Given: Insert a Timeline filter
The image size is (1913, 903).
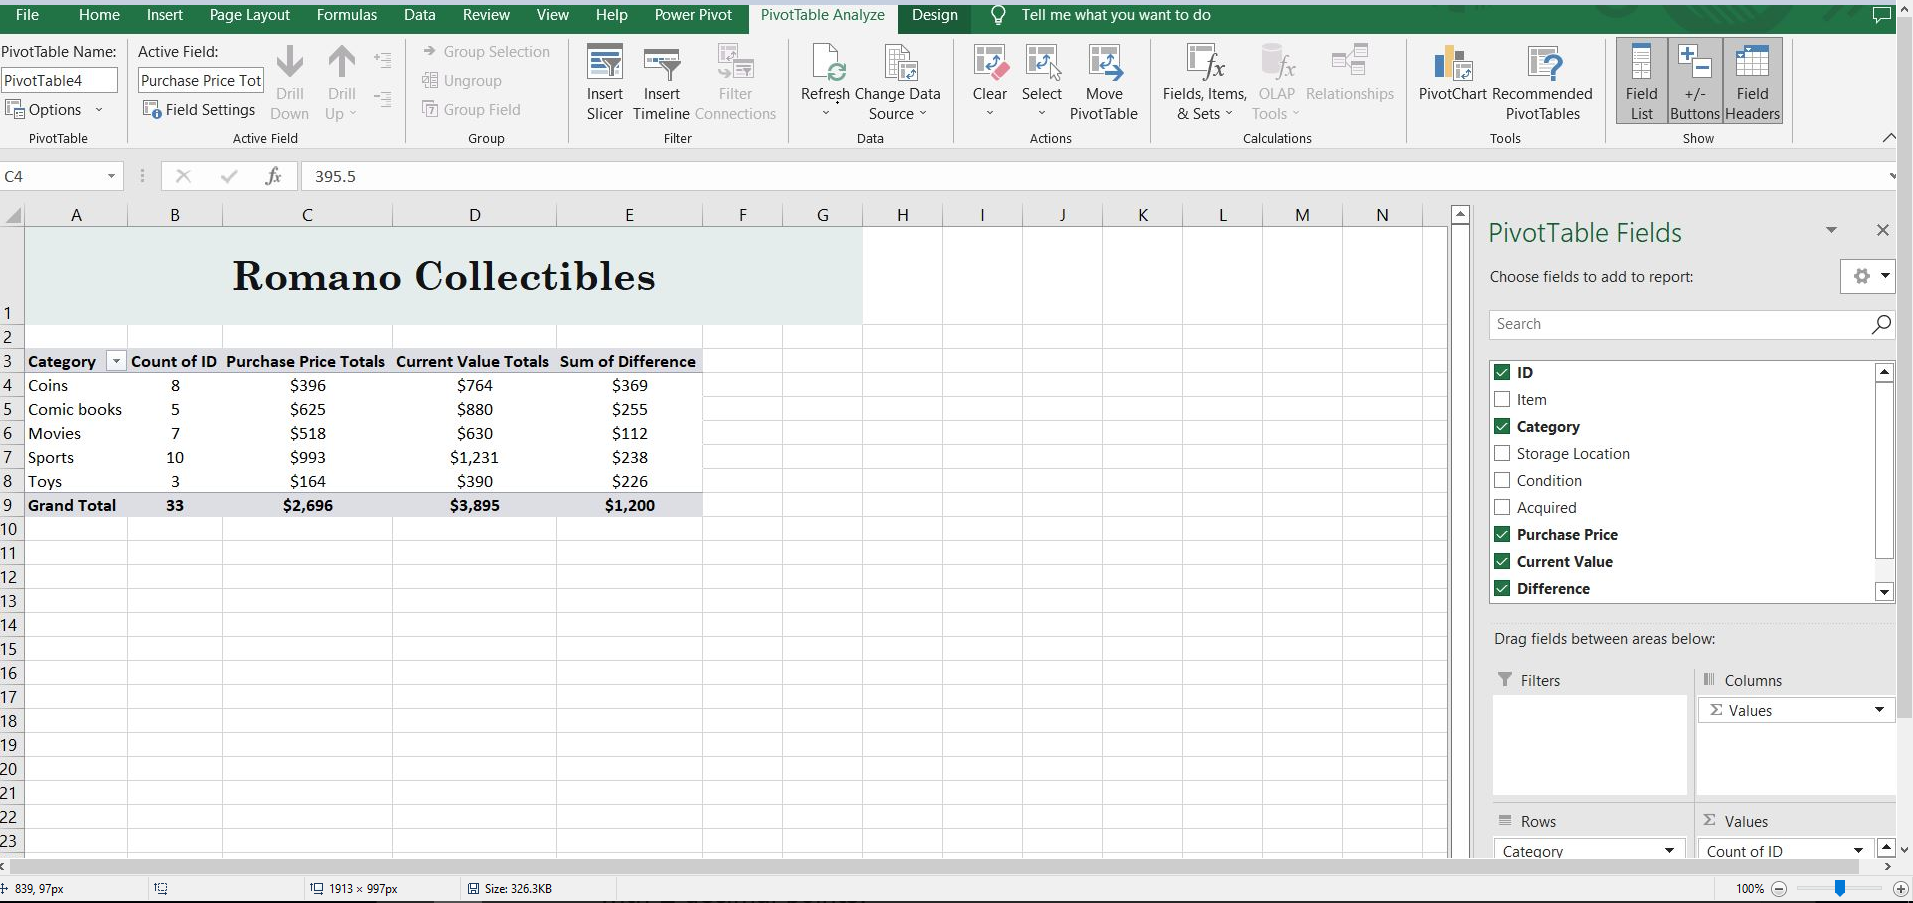Looking at the screenshot, I should (x=661, y=83).
